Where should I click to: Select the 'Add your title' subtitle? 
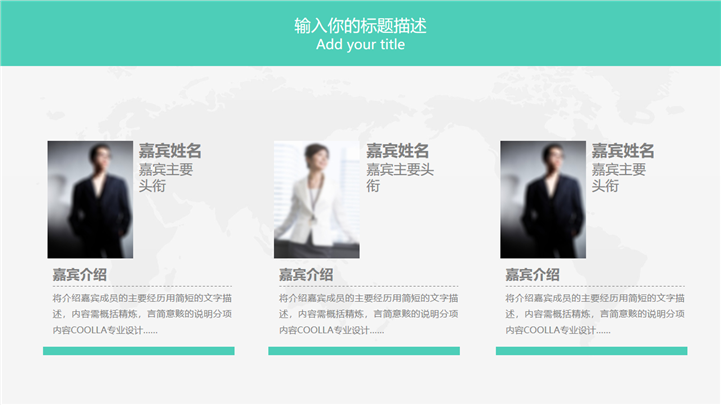[x=360, y=45]
